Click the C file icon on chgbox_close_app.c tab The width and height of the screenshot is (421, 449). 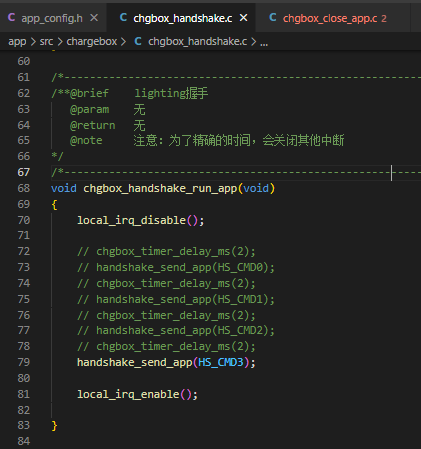pyautogui.click(x=273, y=17)
